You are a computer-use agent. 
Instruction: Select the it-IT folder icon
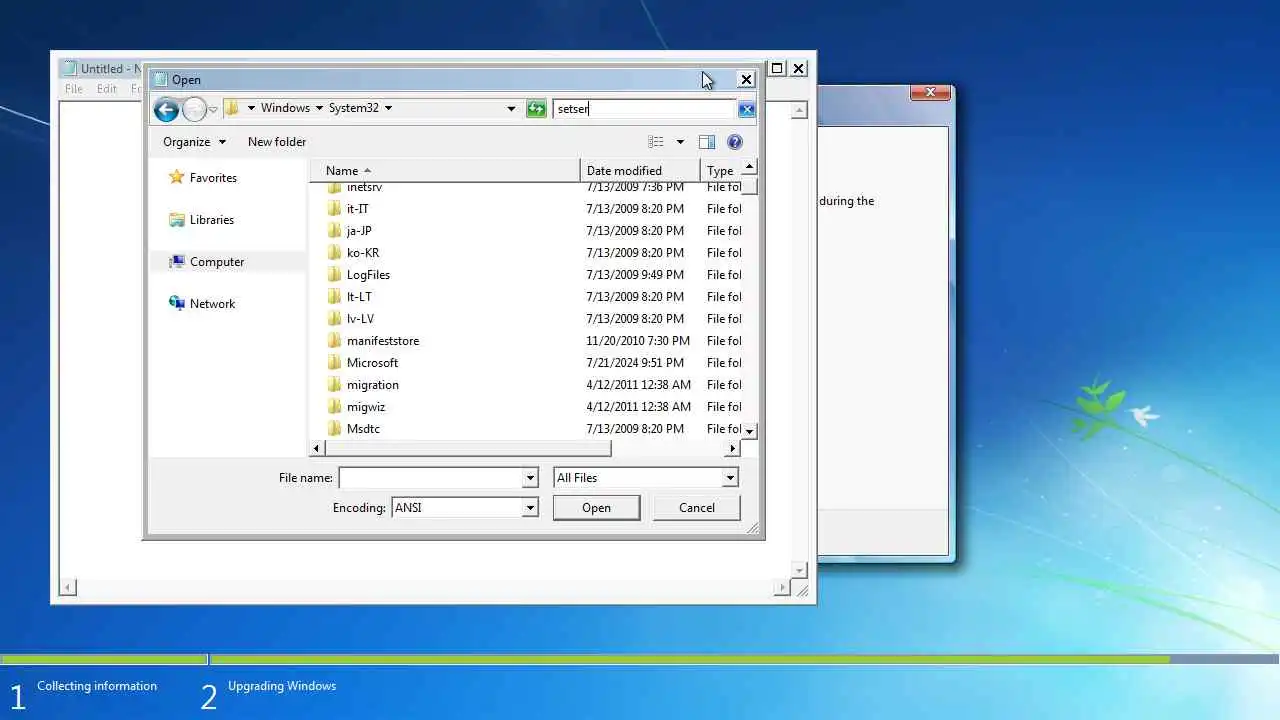334,209
